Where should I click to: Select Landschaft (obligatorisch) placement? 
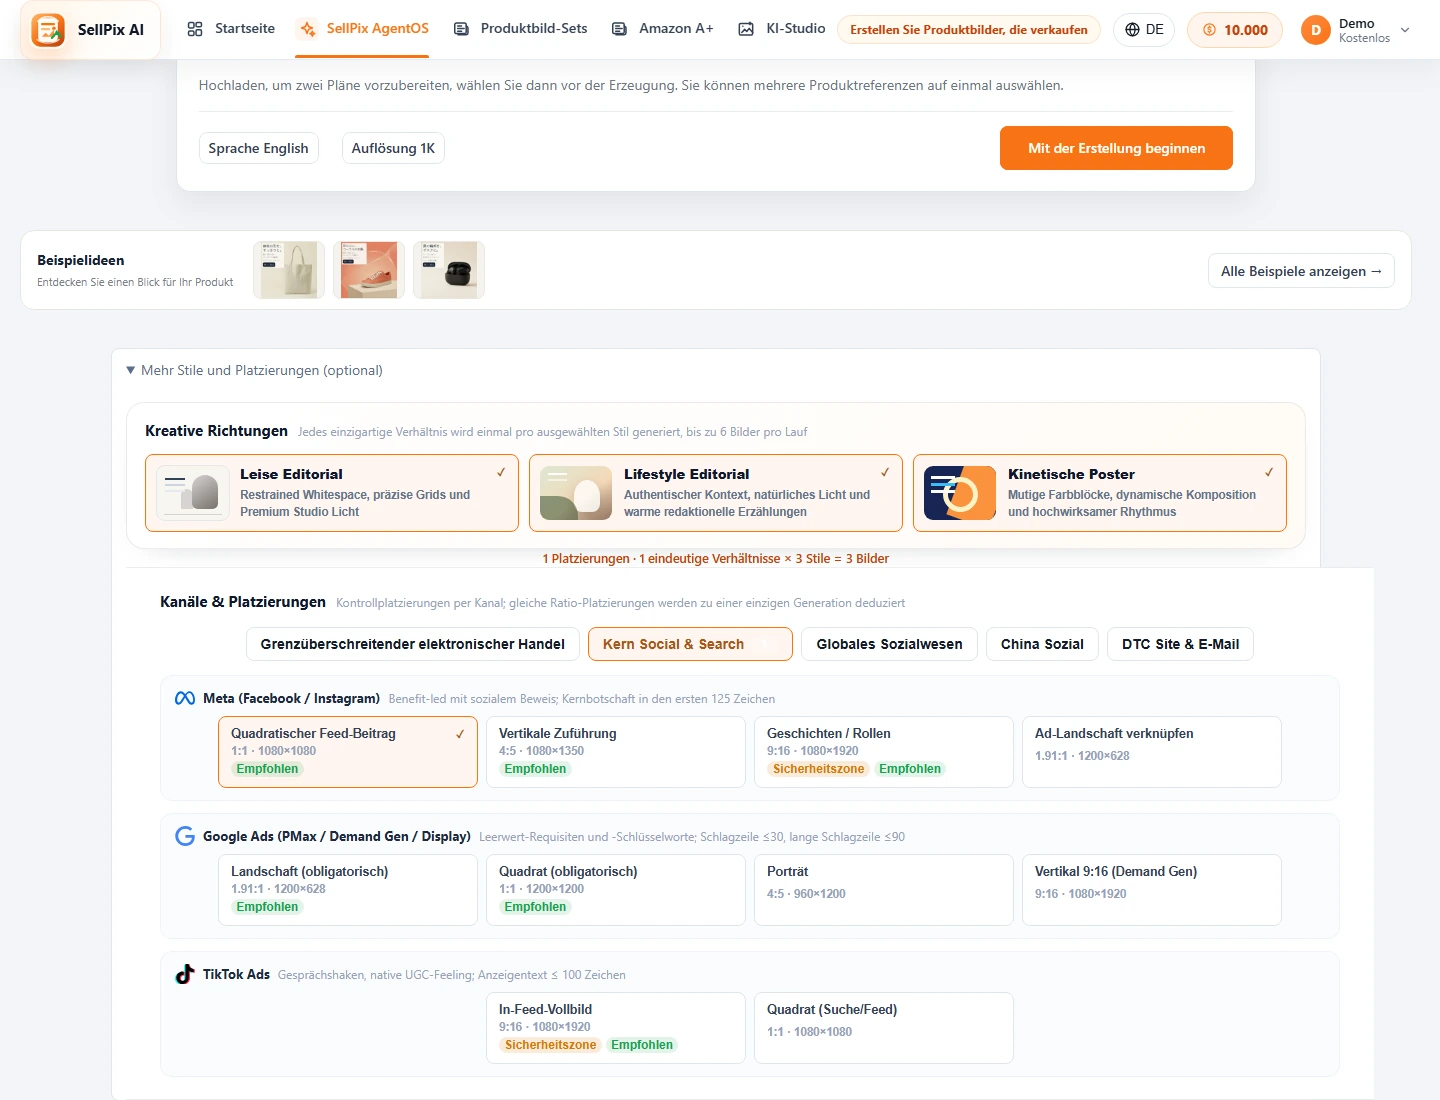[348, 890]
